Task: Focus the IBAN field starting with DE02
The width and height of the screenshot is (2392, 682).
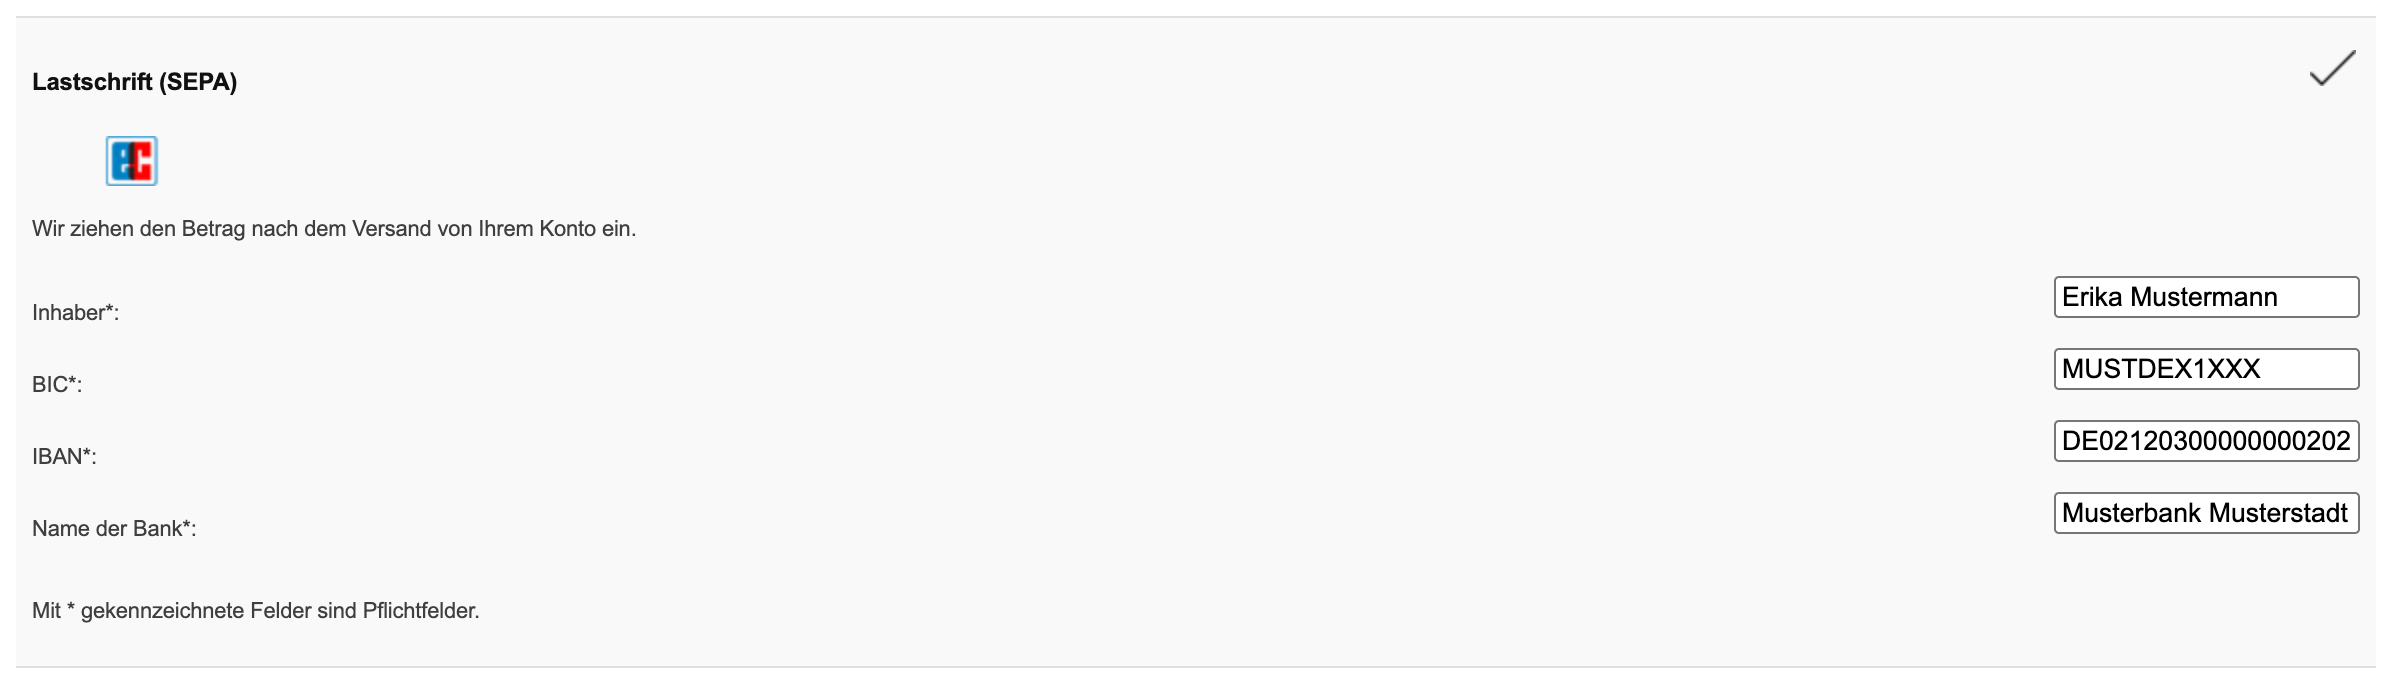Action: 2206,441
